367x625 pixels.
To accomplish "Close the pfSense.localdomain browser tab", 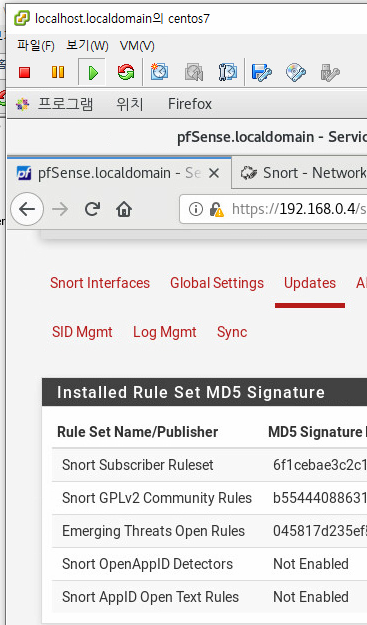I will click(x=214, y=173).
